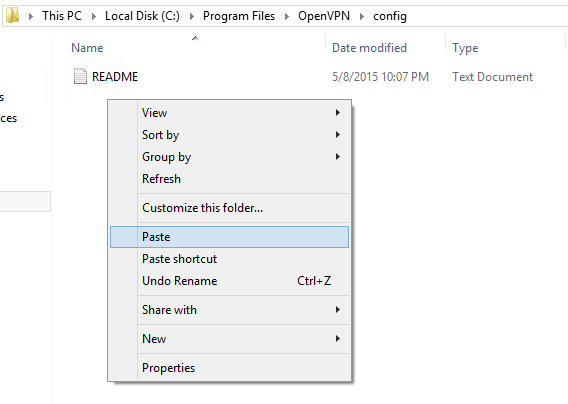Viewport: 568px width, 404px height.
Task: Jump to Program Files breadcrumb
Action: (x=239, y=16)
